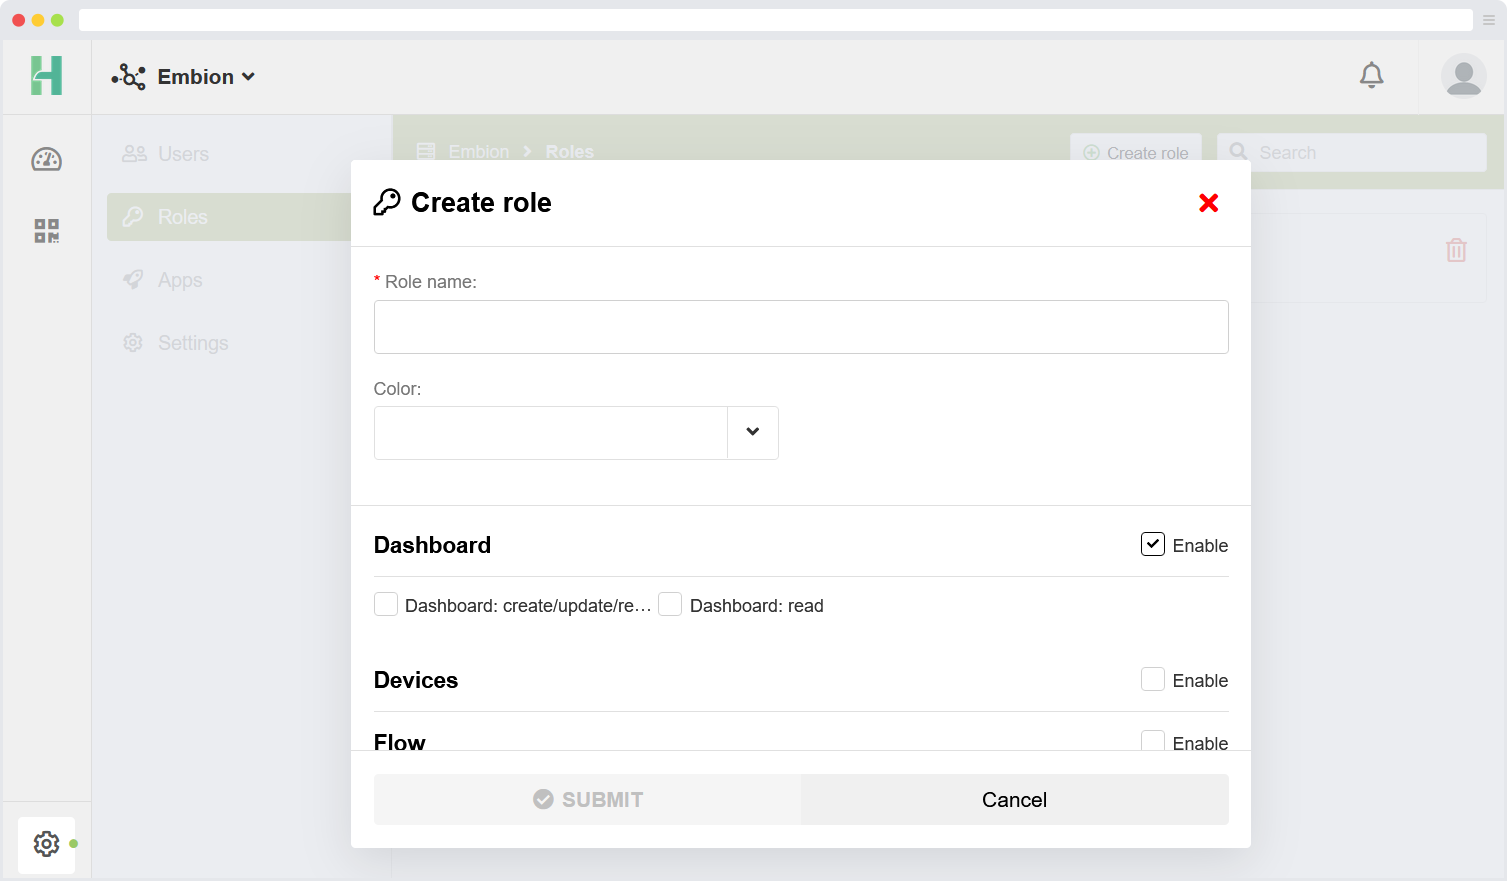
Task: Open Apps in the side menu
Action: pos(180,280)
